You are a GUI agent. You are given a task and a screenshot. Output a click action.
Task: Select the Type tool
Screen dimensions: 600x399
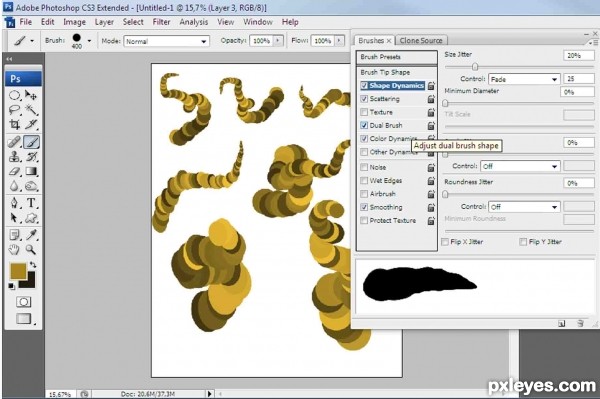coord(31,203)
